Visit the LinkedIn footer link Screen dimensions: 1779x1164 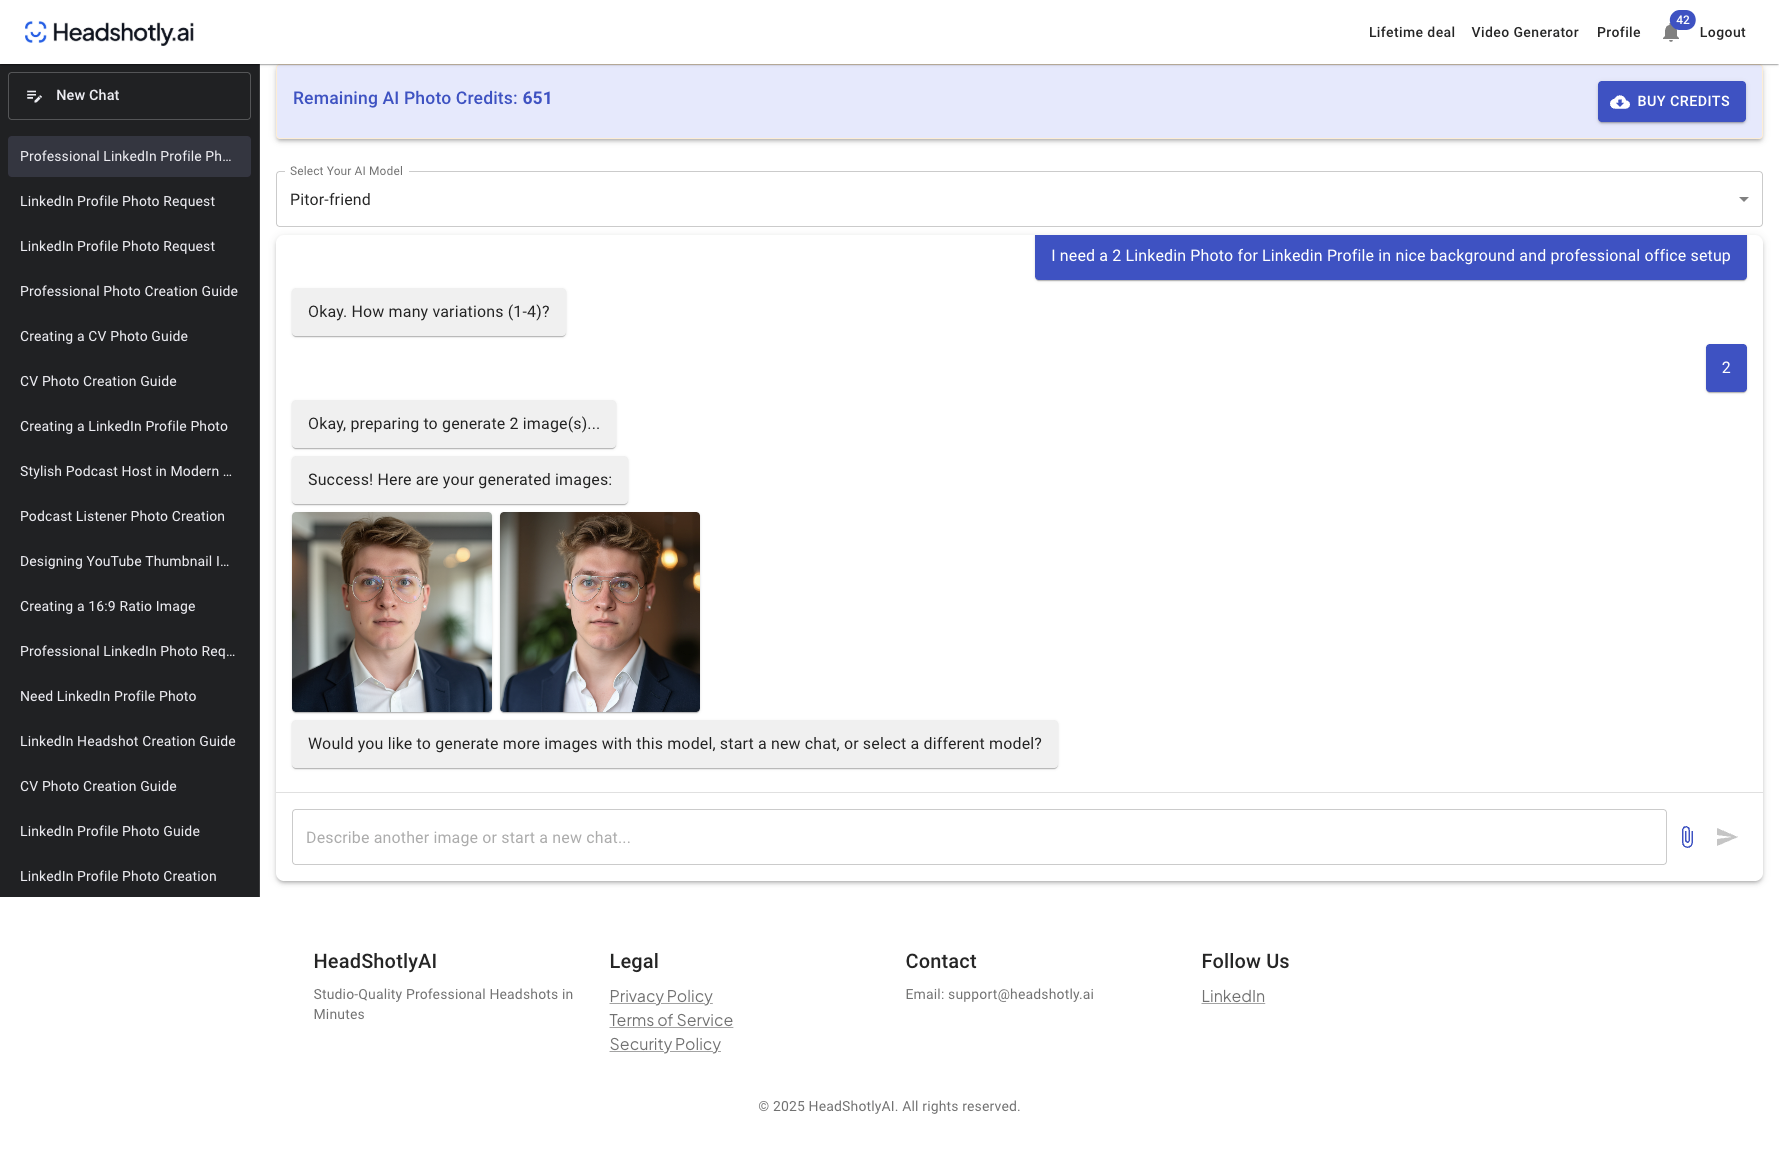pos(1233,996)
